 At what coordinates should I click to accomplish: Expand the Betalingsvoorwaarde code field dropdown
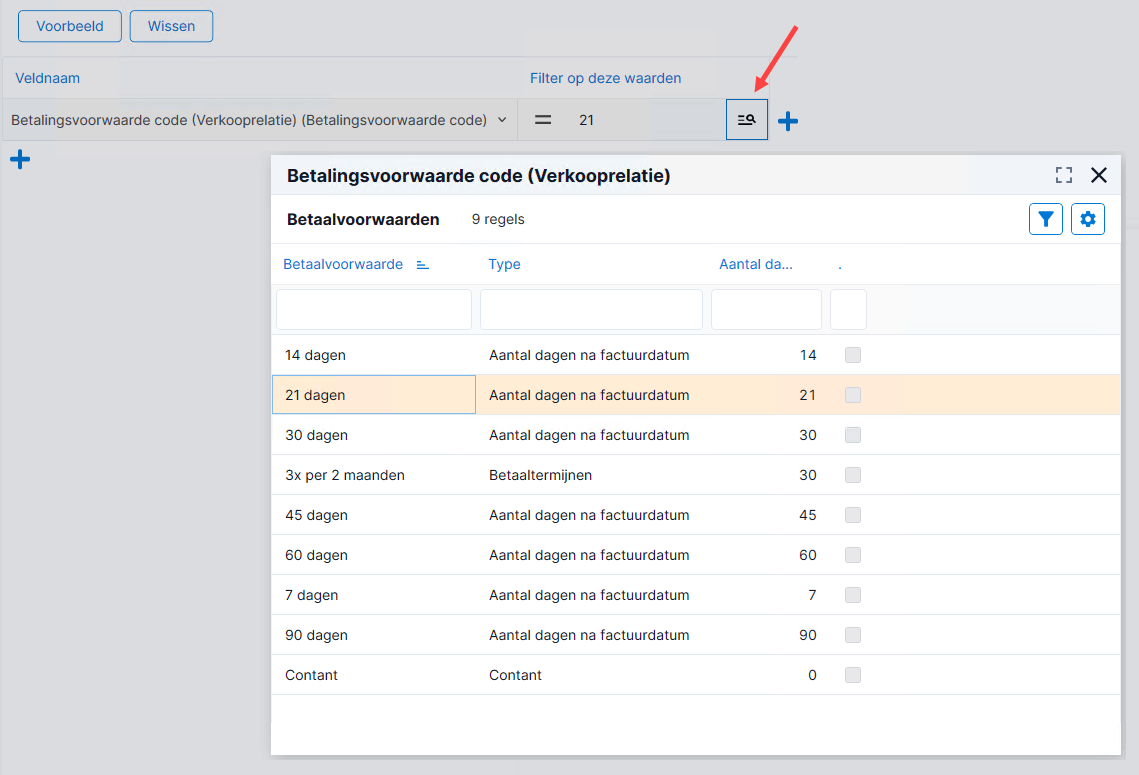(502, 120)
